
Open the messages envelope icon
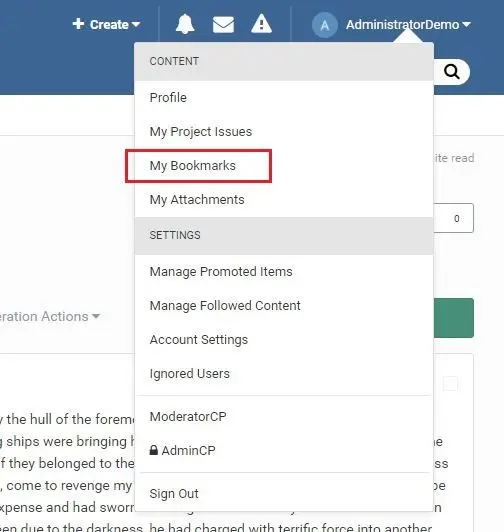[223, 25]
